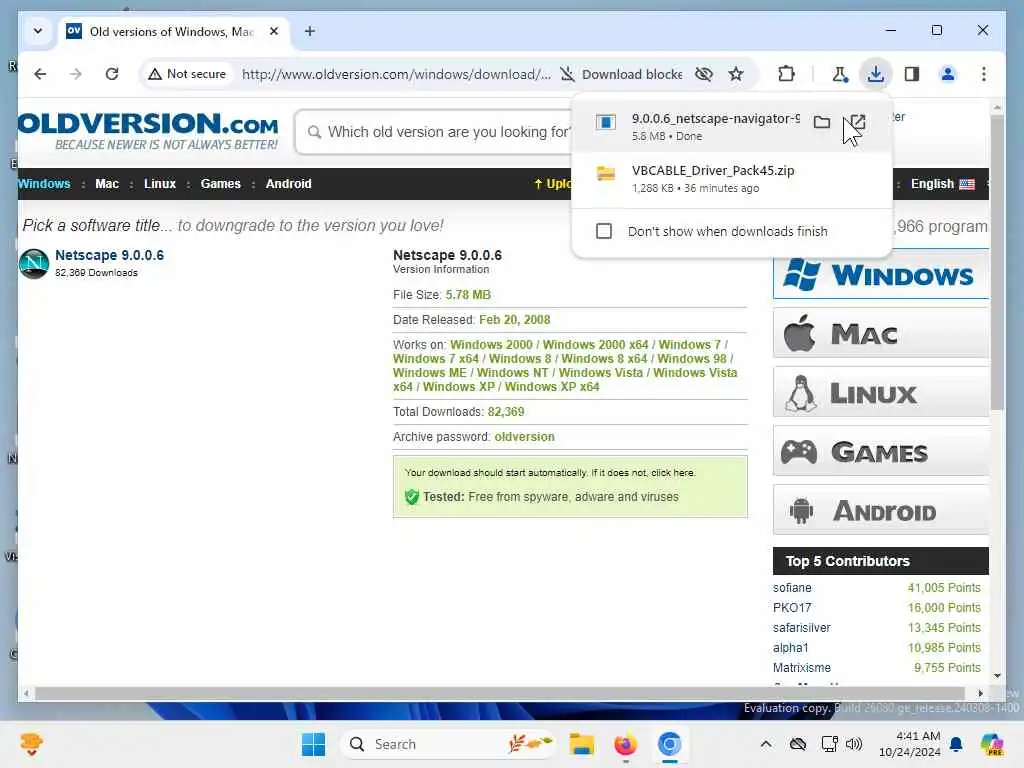The height and width of the screenshot is (768, 1024).
Task: Click the Netscape 9.0.0.6 title link
Action: 109,255
